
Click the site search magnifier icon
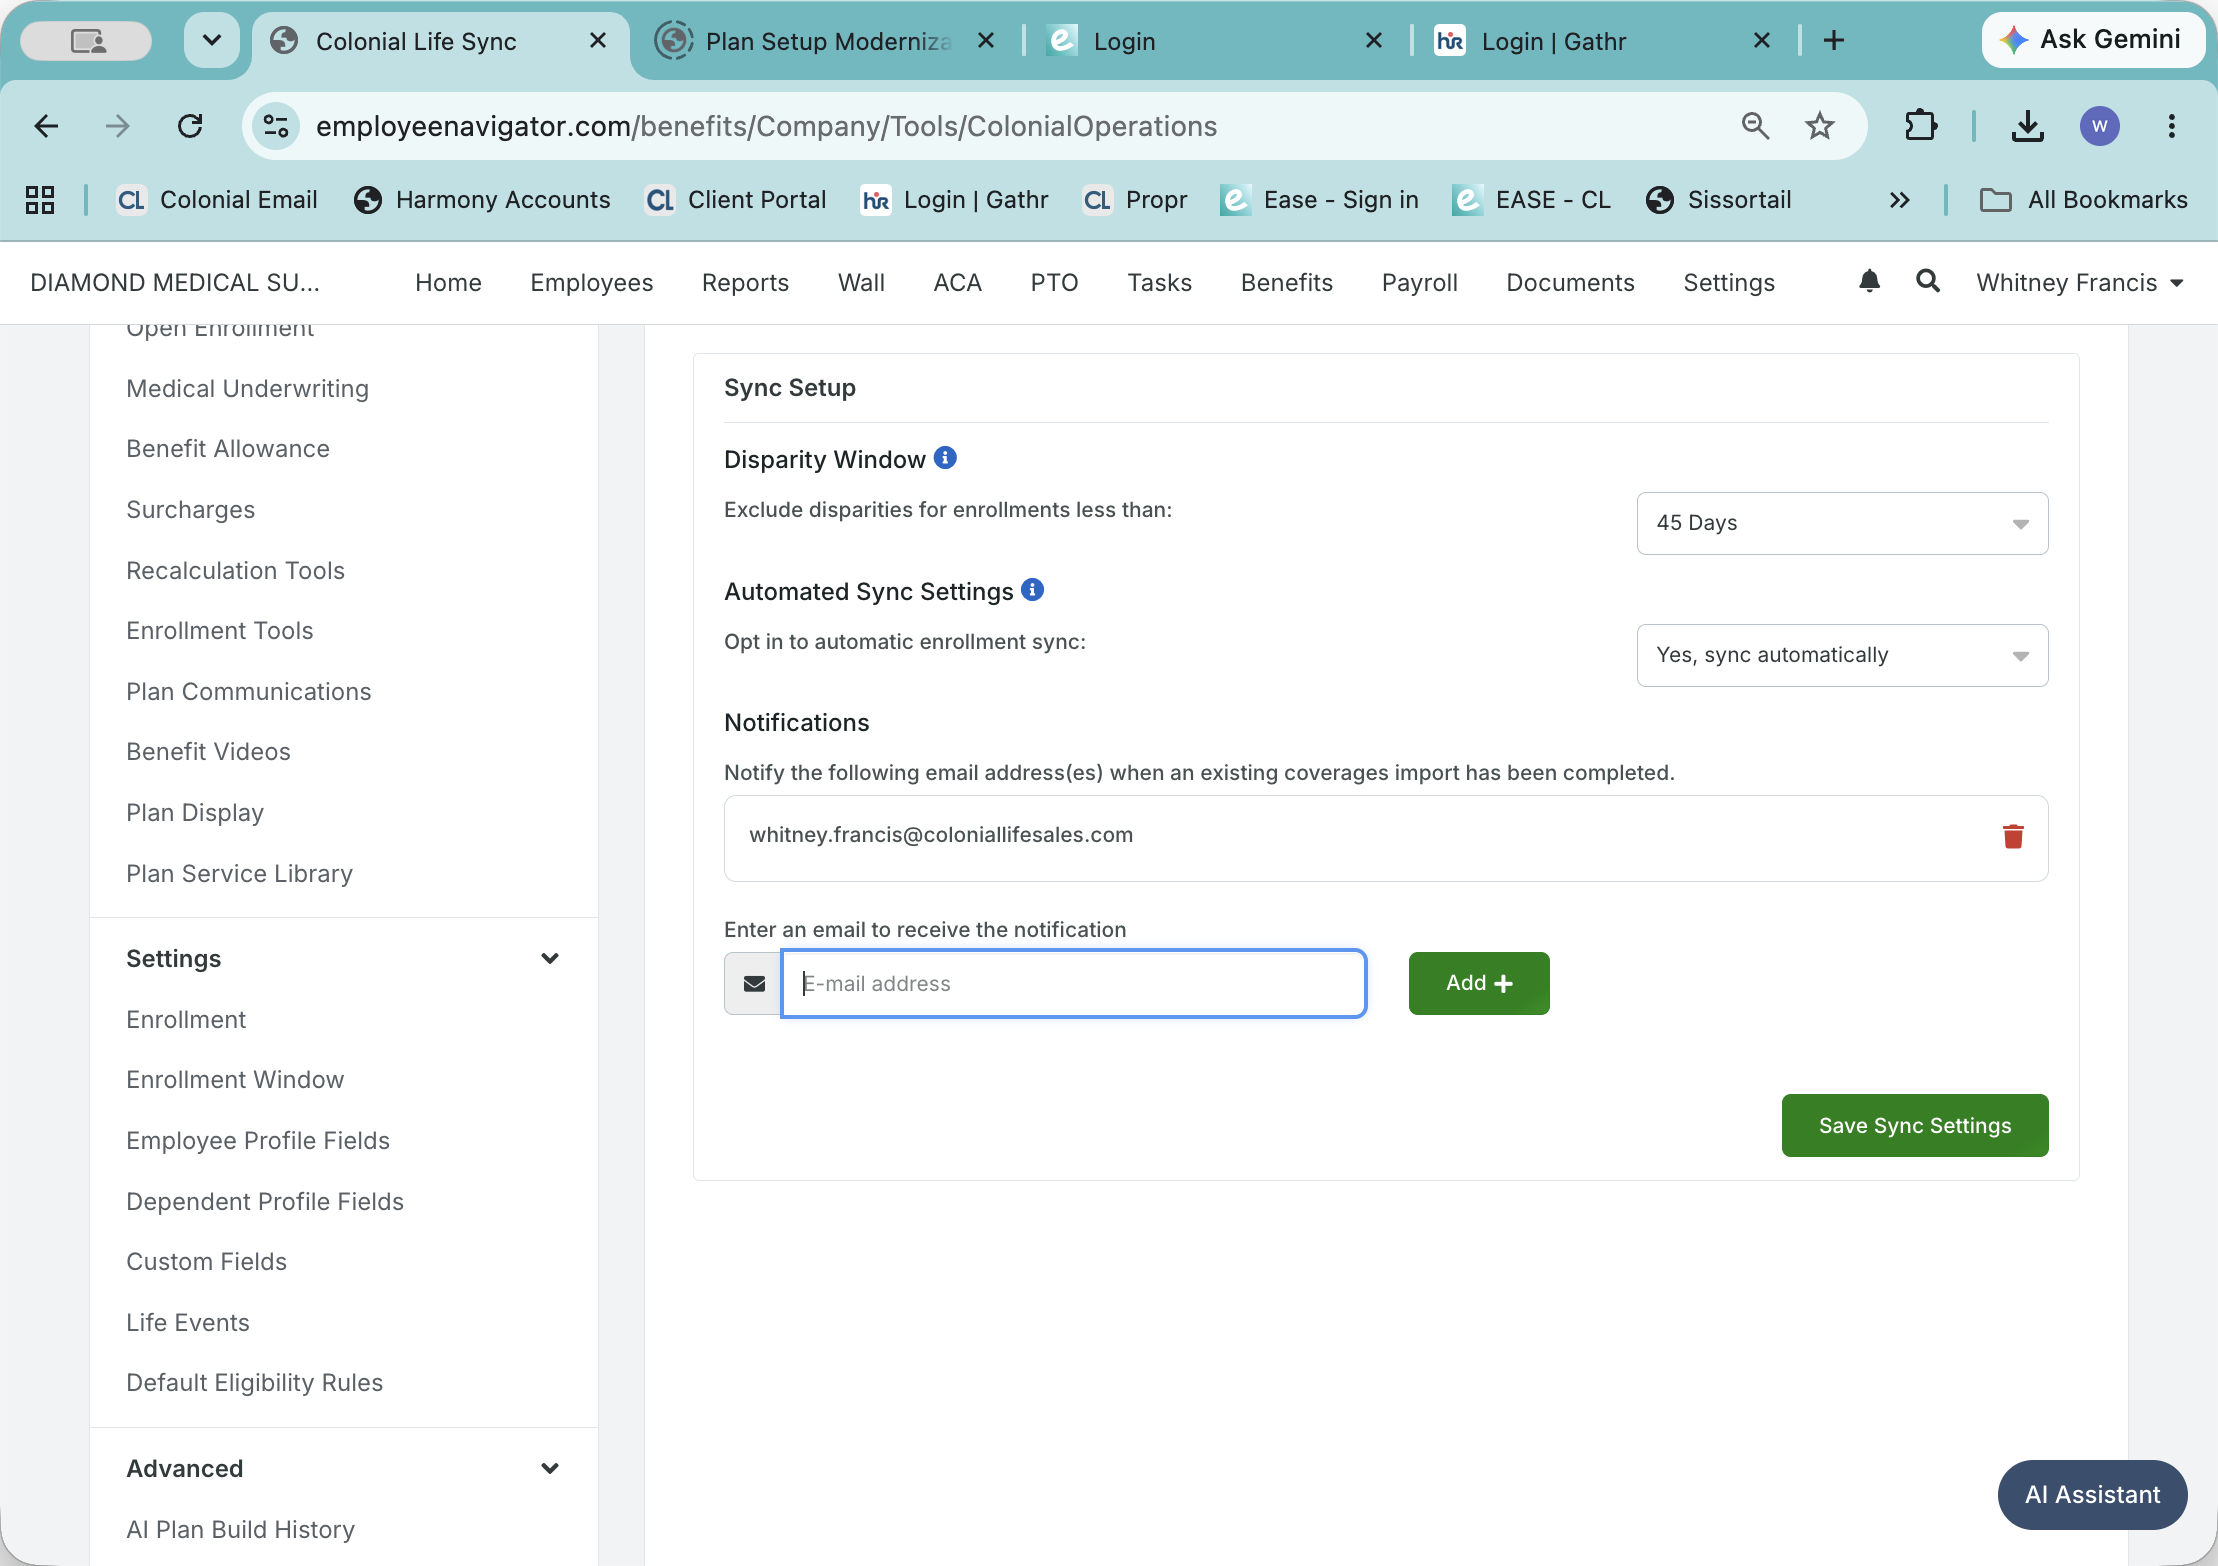click(x=1928, y=281)
